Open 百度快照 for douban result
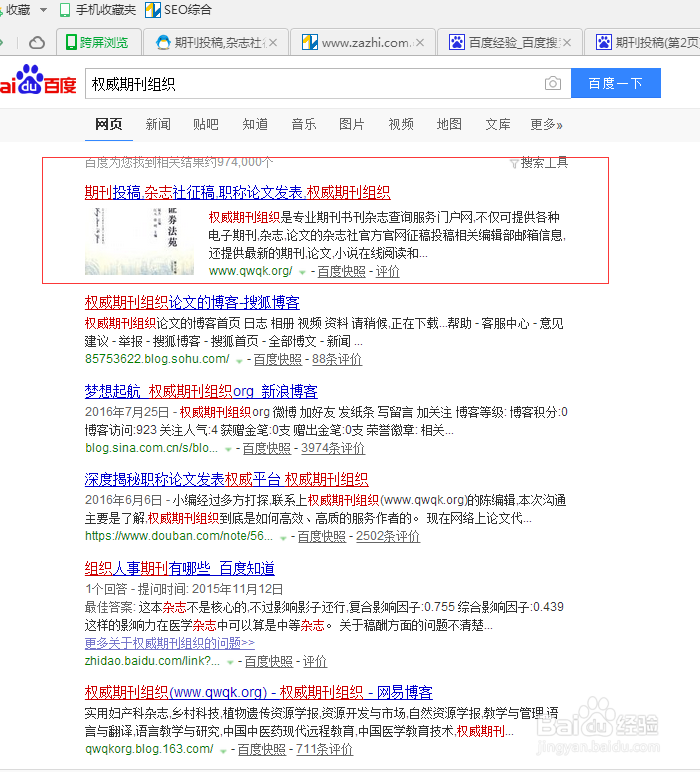This screenshot has width=700, height=772. click(322, 536)
